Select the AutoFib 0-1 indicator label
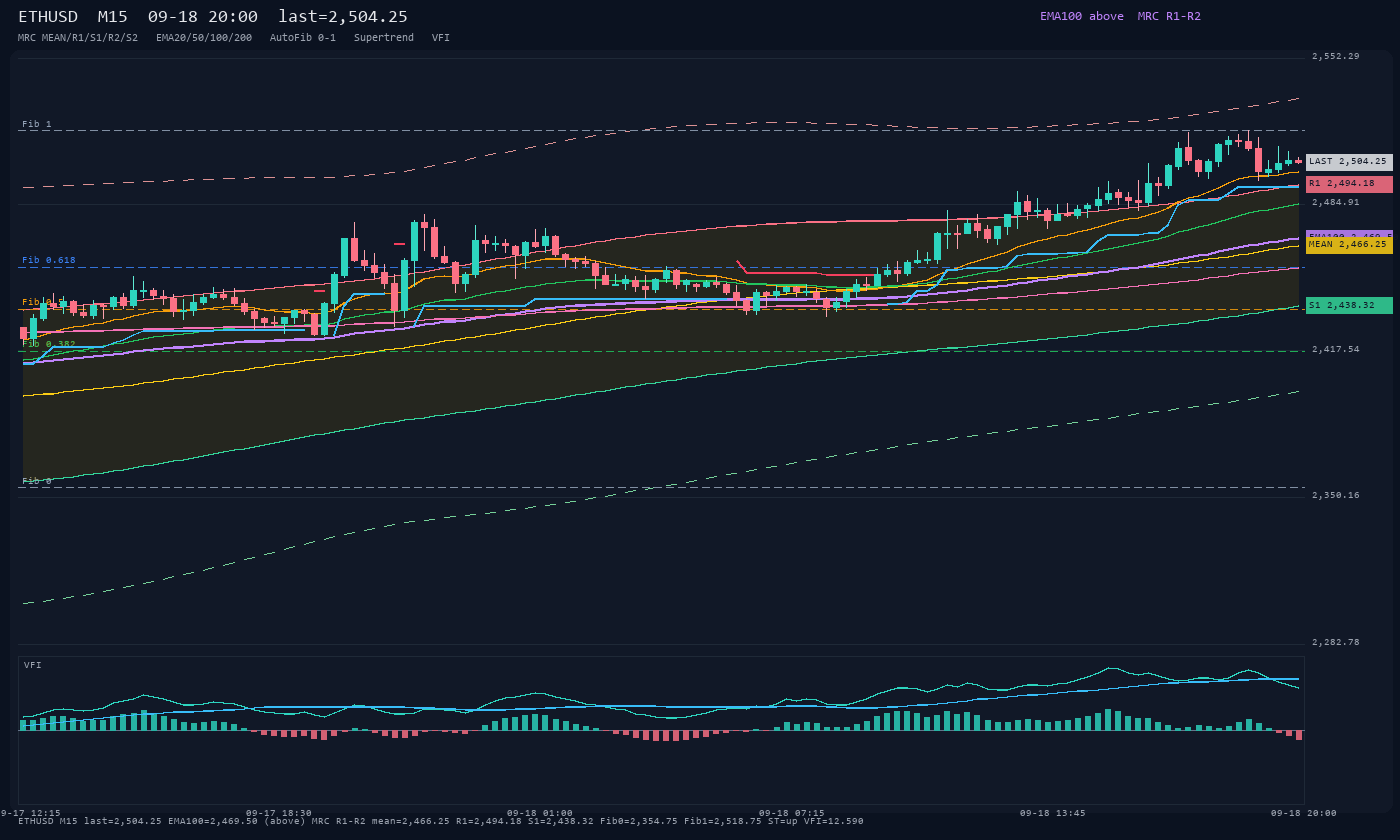Screen dimensions: 1400x840 click(x=303, y=38)
